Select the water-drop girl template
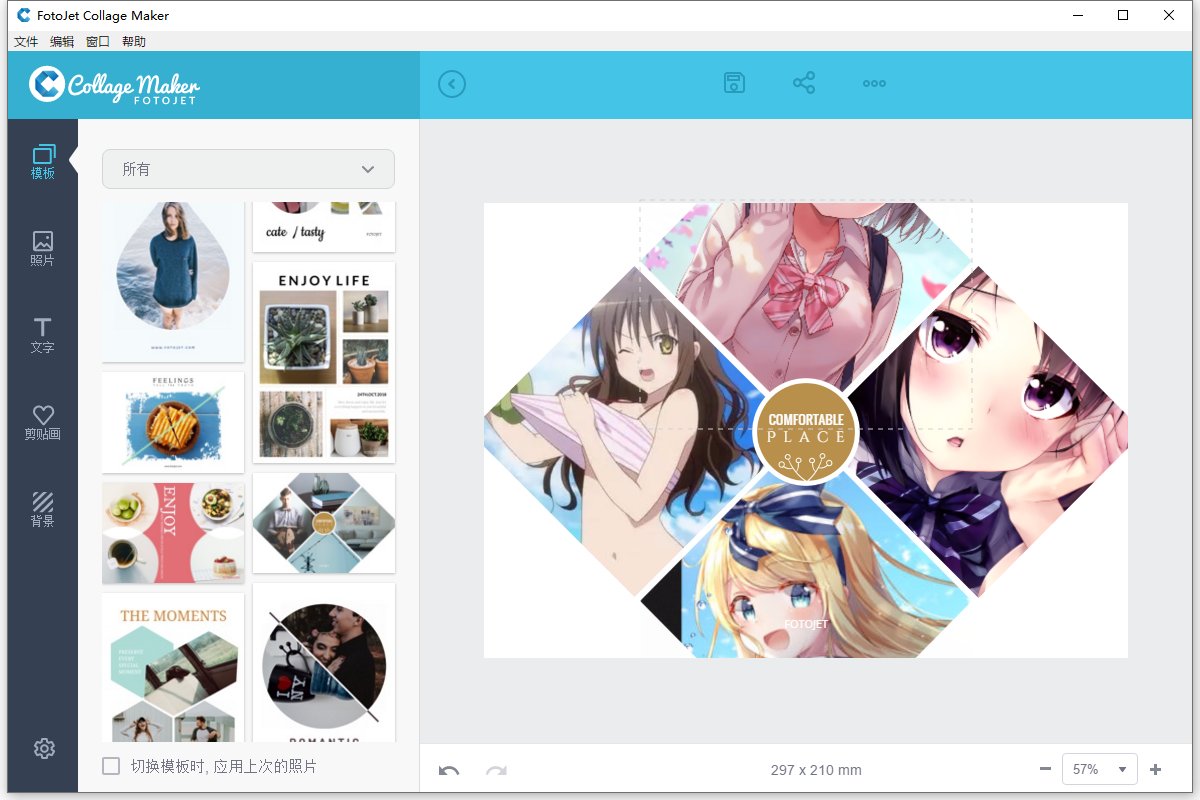The image size is (1200, 800). tap(173, 281)
